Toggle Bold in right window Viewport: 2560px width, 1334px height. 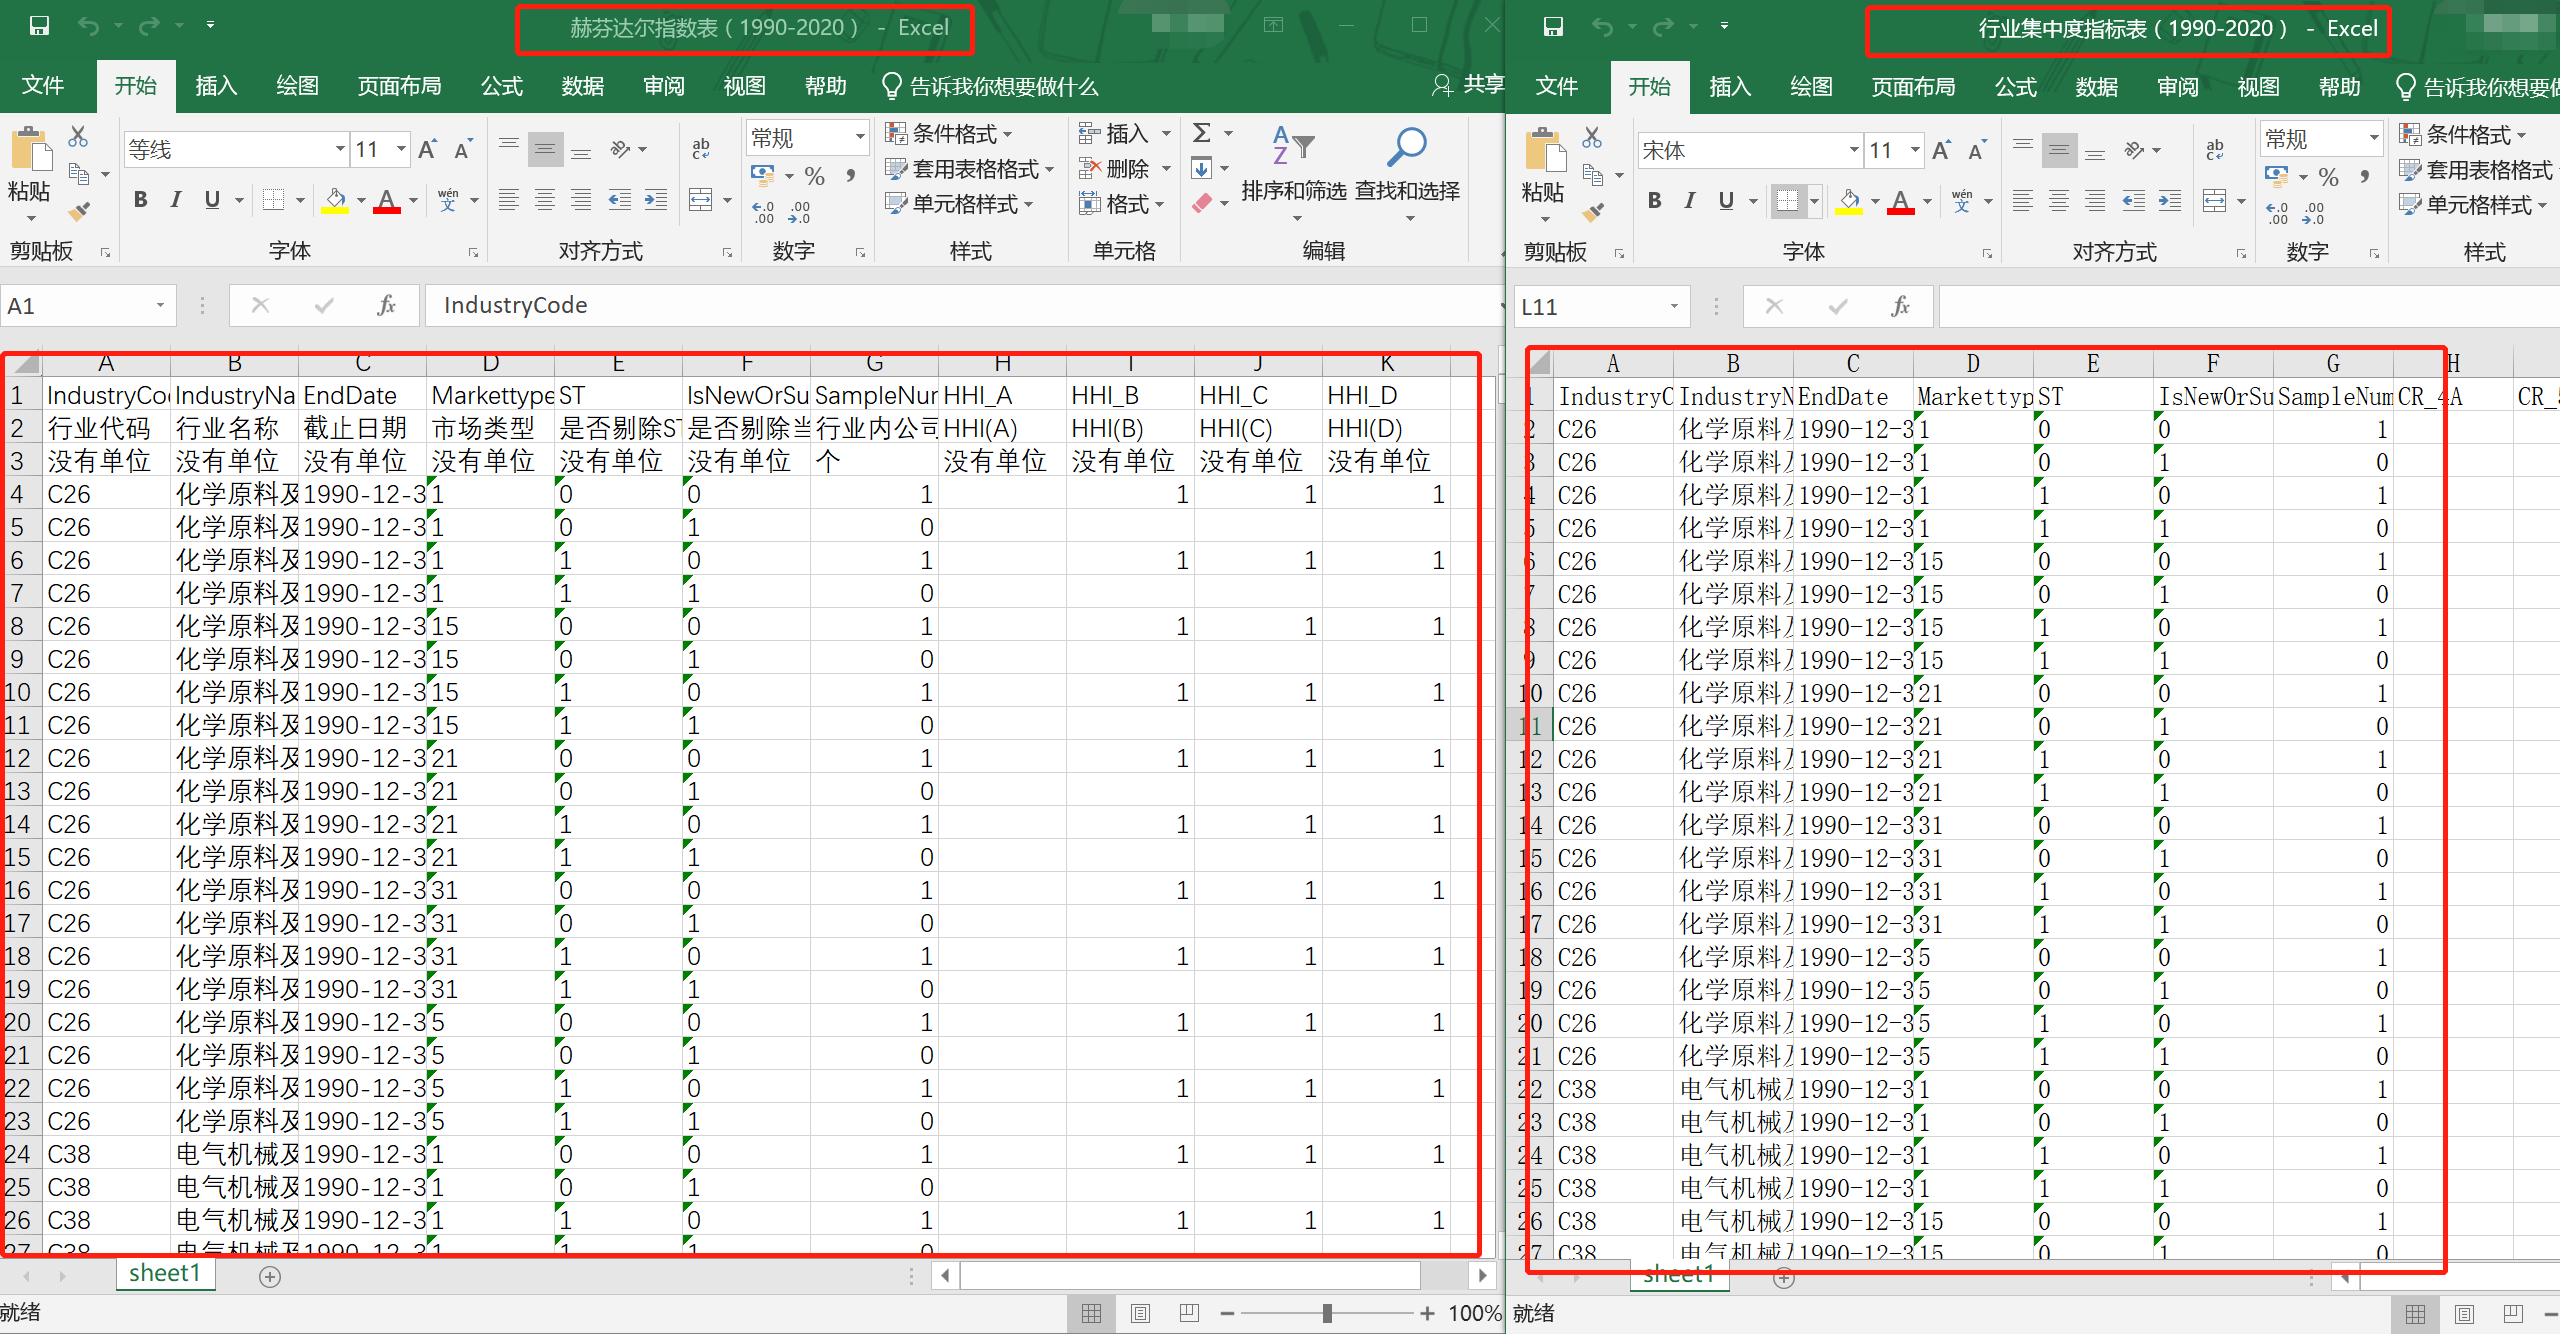pos(1655,201)
